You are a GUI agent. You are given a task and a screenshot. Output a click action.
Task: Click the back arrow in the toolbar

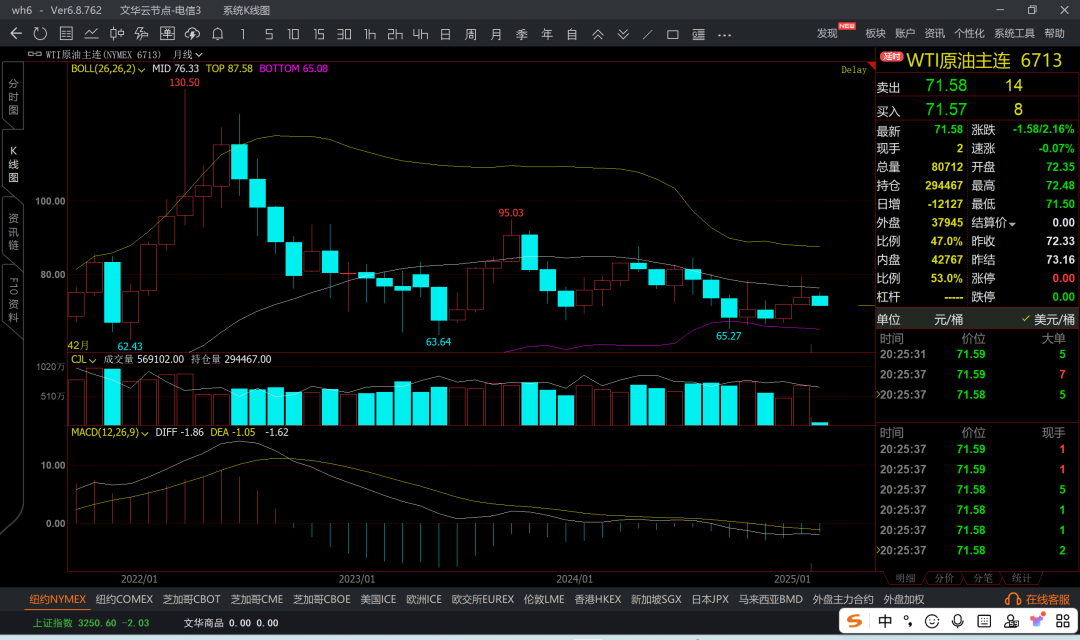point(16,34)
